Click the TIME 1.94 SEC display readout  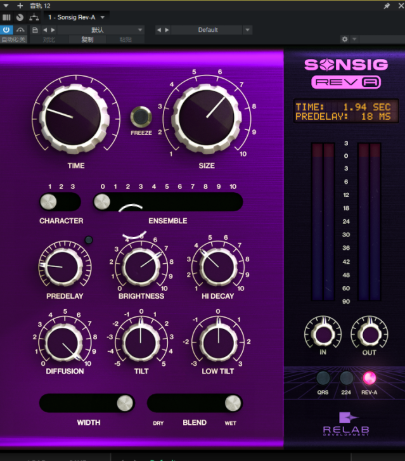pos(343,107)
